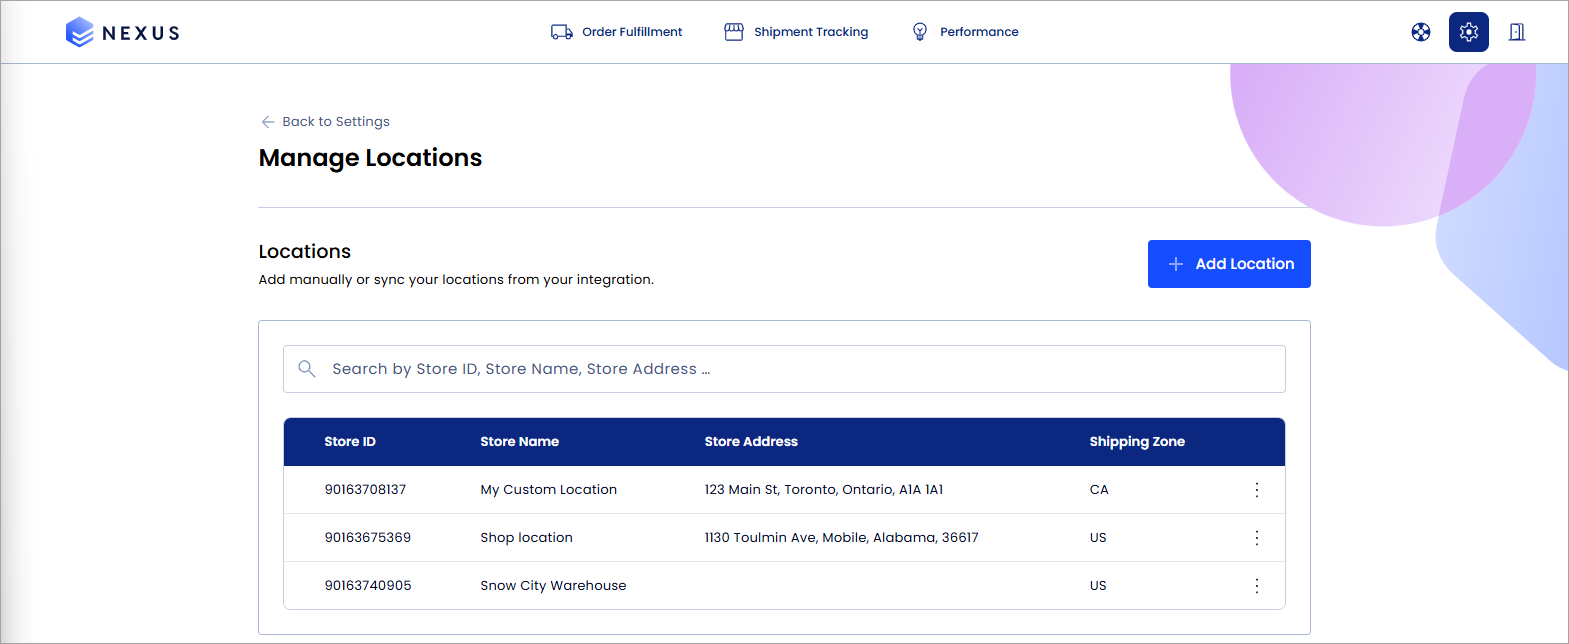Open options menu for Shop location

pyautogui.click(x=1257, y=538)
